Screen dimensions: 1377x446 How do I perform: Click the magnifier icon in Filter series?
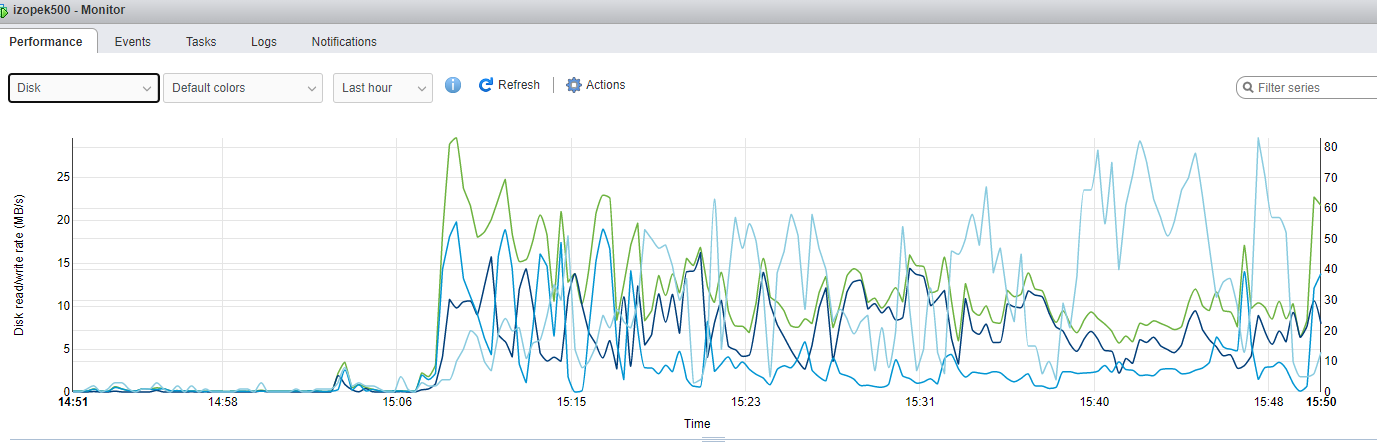tap(1248, 88)
